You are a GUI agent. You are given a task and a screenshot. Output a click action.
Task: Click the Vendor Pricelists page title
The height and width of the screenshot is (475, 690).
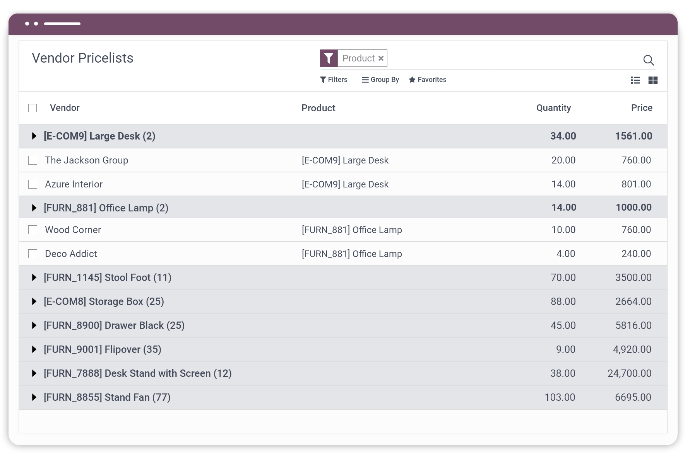click(x=82, y=58)
